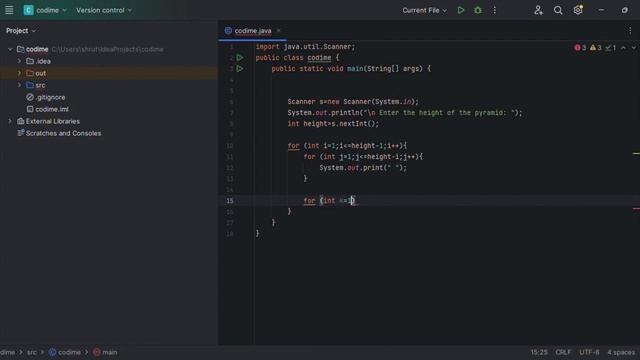Click the External Libraries icon
The height and width of the screenshot is (360, 640).
20,121
